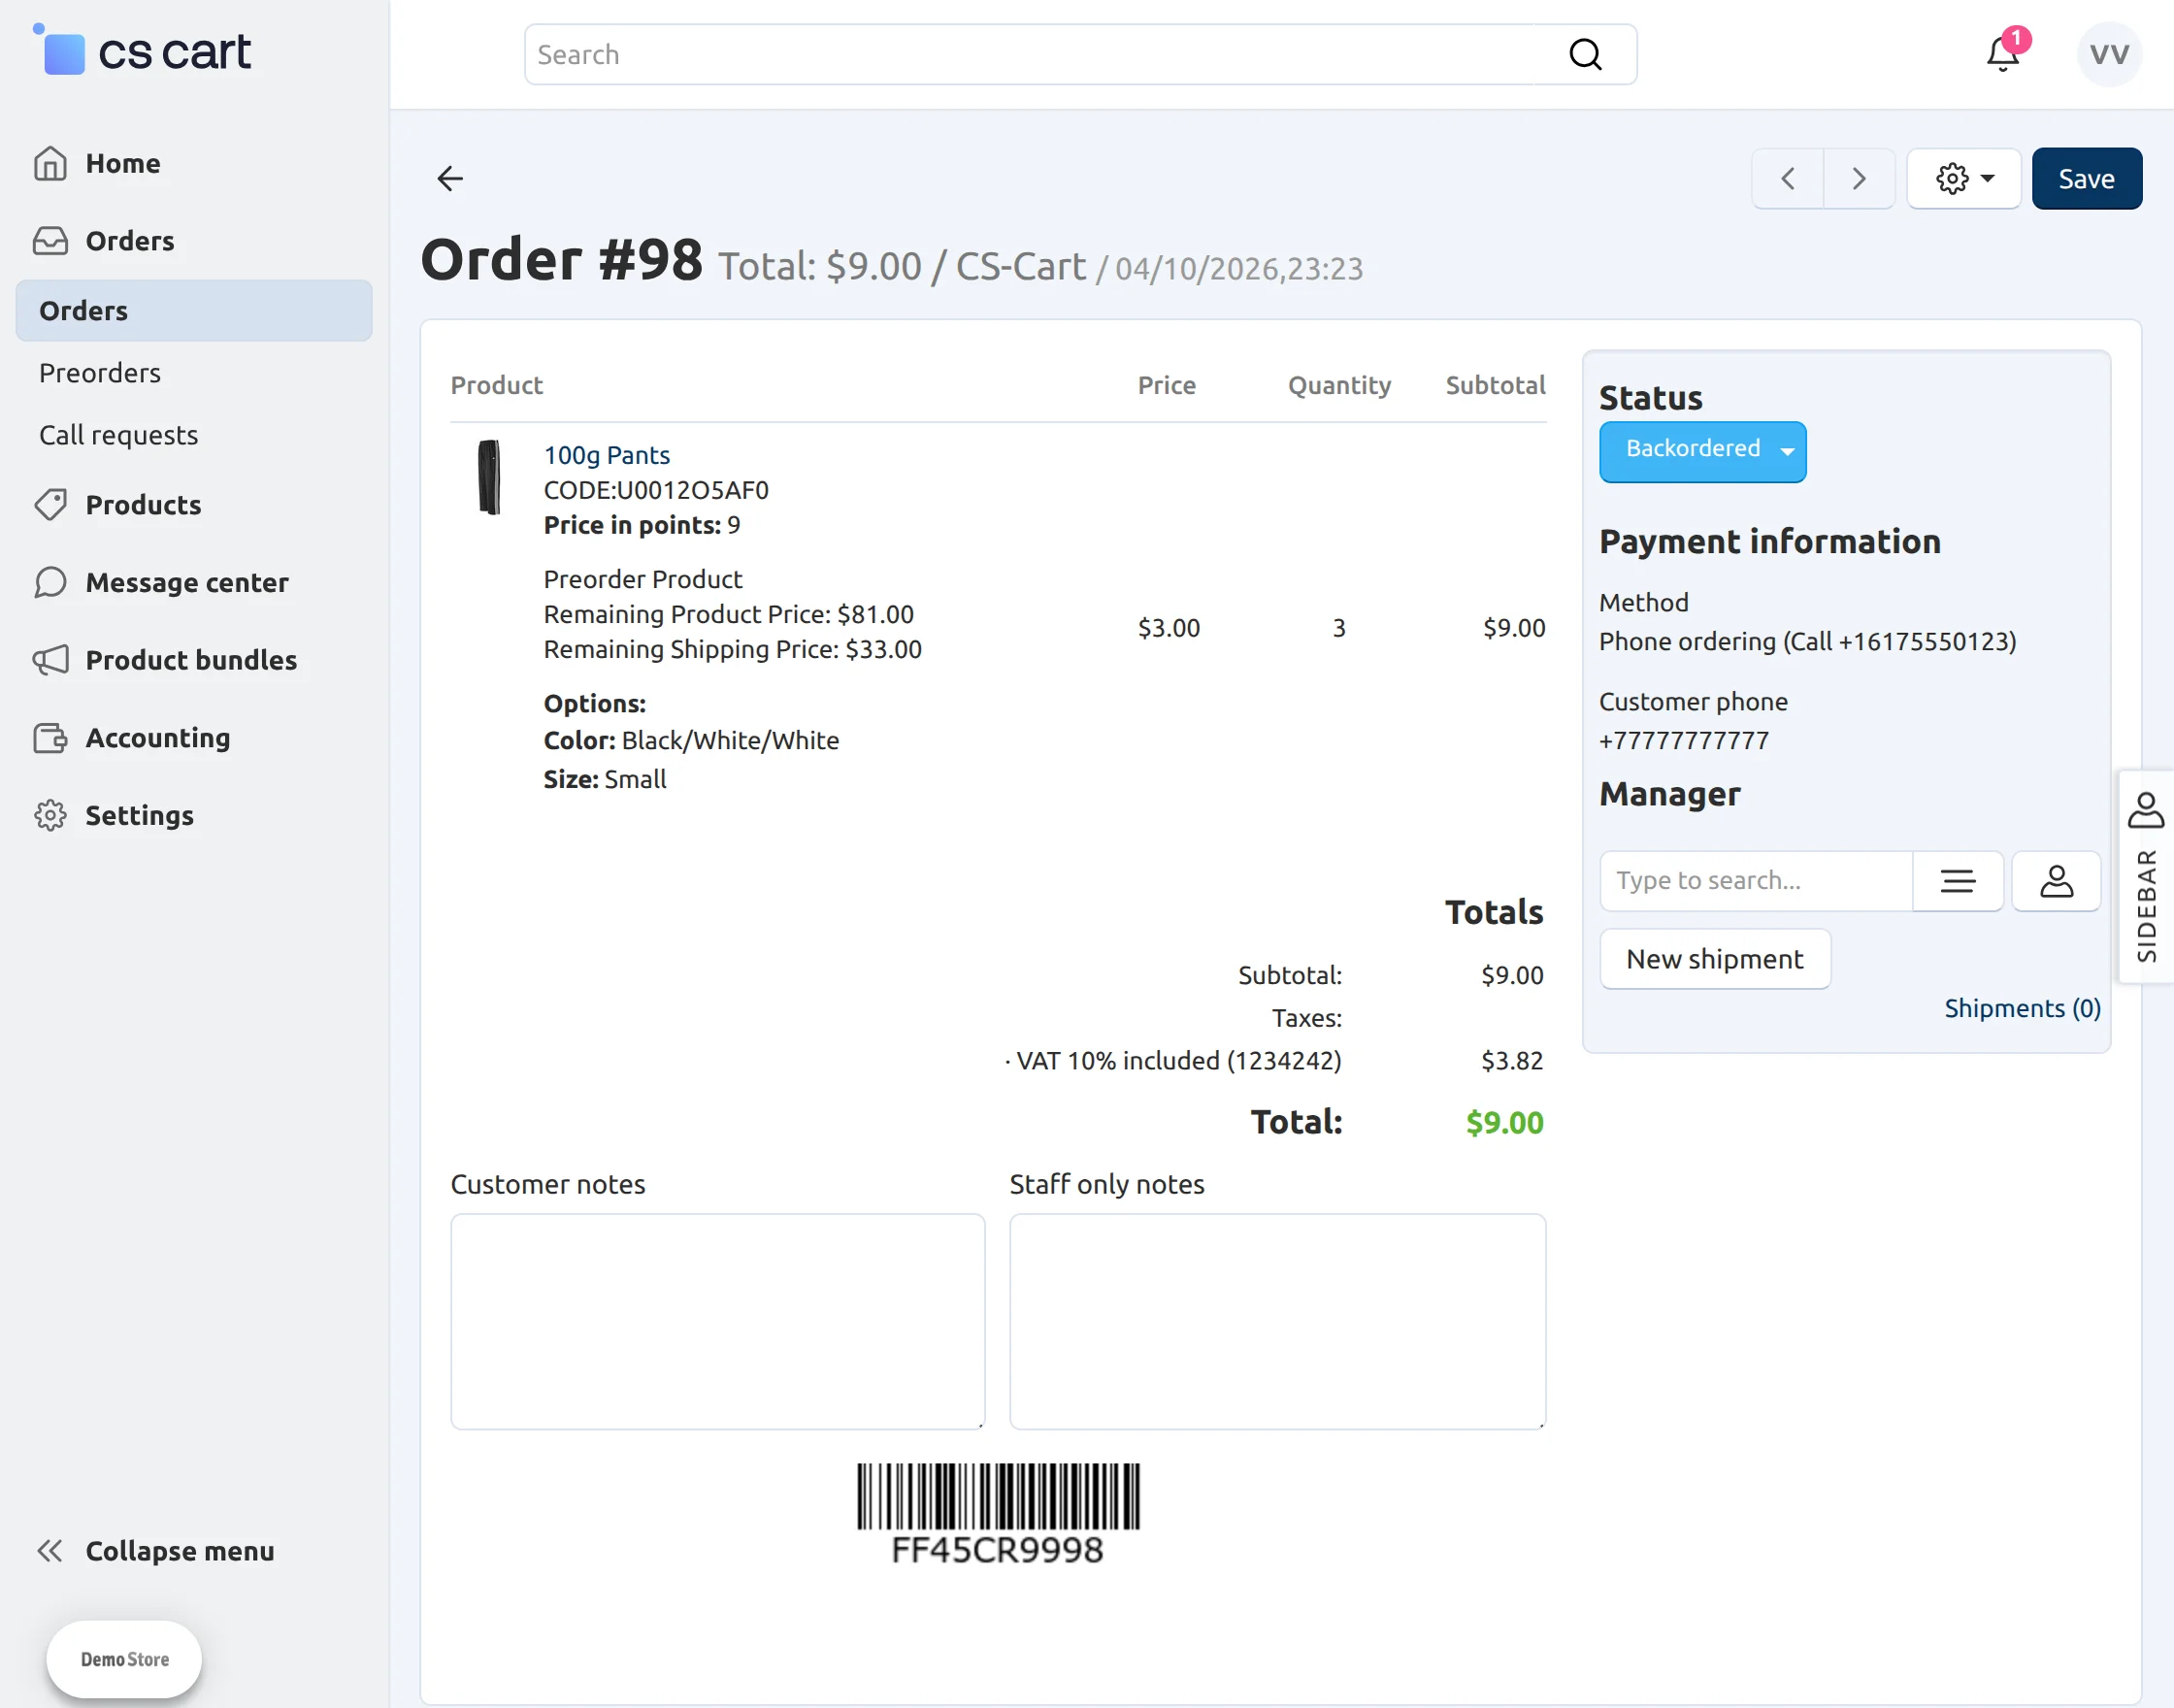This screenshot has height=1708, width=2174.
Task: Open Products from the sidebar icon
Action: coord(50,505)
